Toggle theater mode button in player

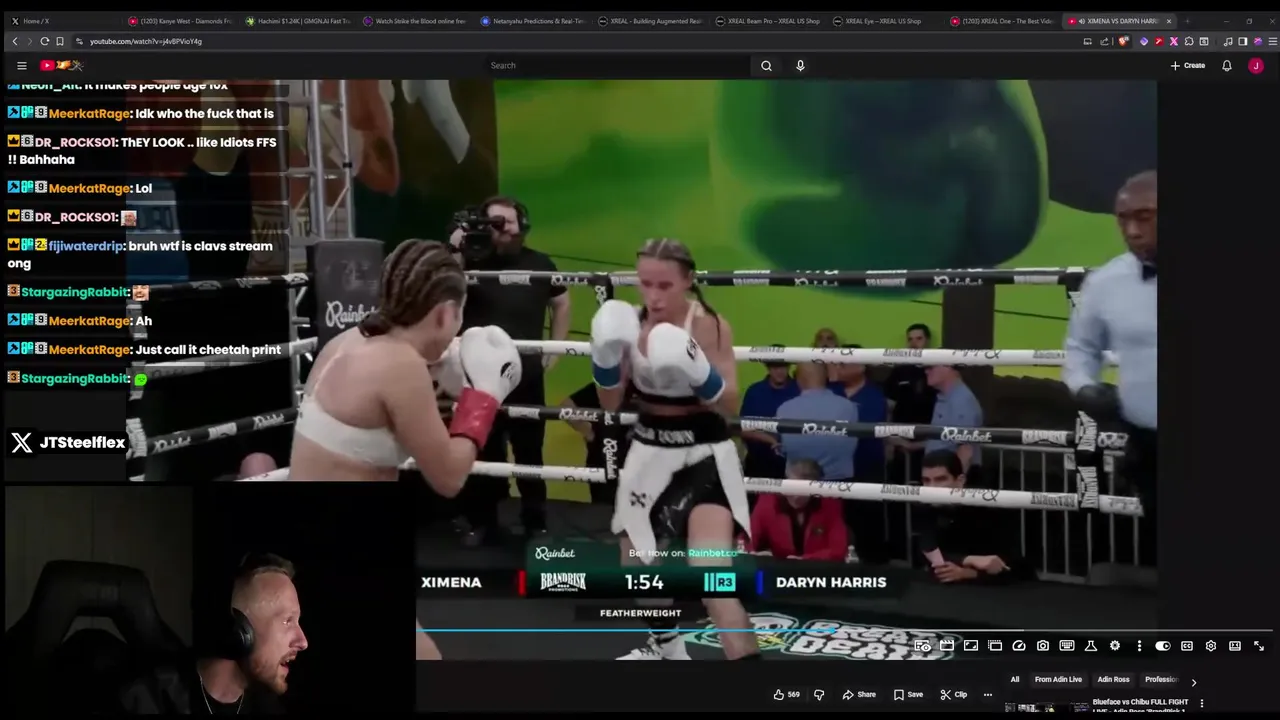[x=1235, y=646]
